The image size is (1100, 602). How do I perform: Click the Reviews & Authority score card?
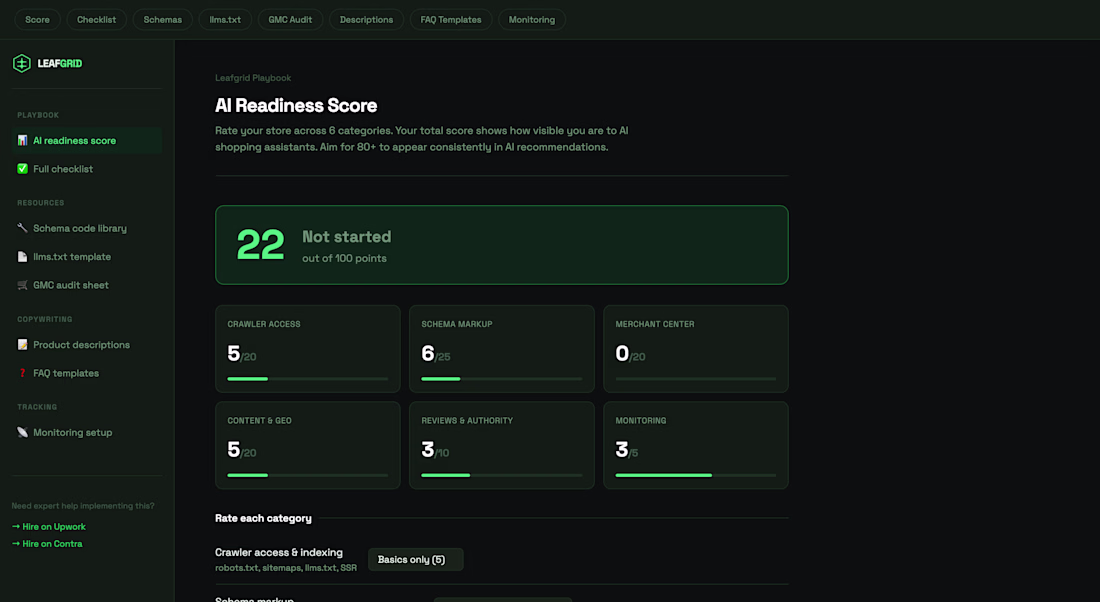502,445
